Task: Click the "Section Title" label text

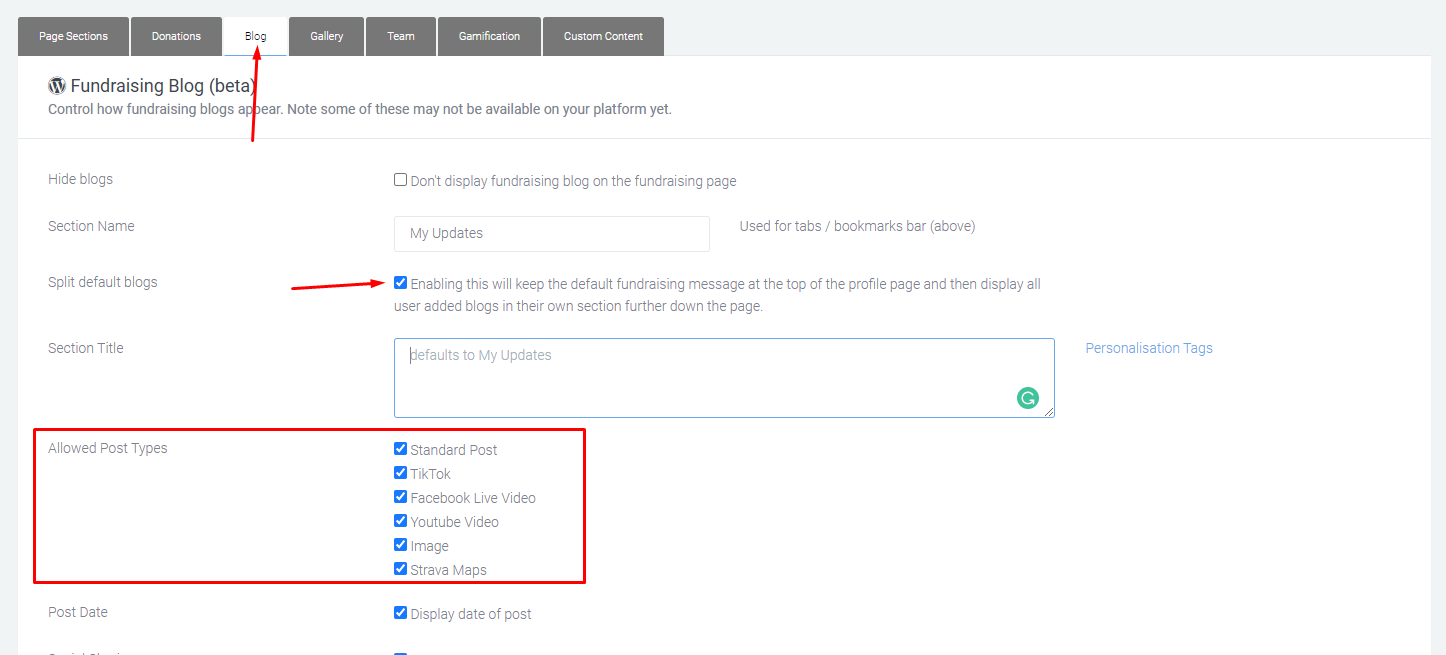Action: [86, 348]
